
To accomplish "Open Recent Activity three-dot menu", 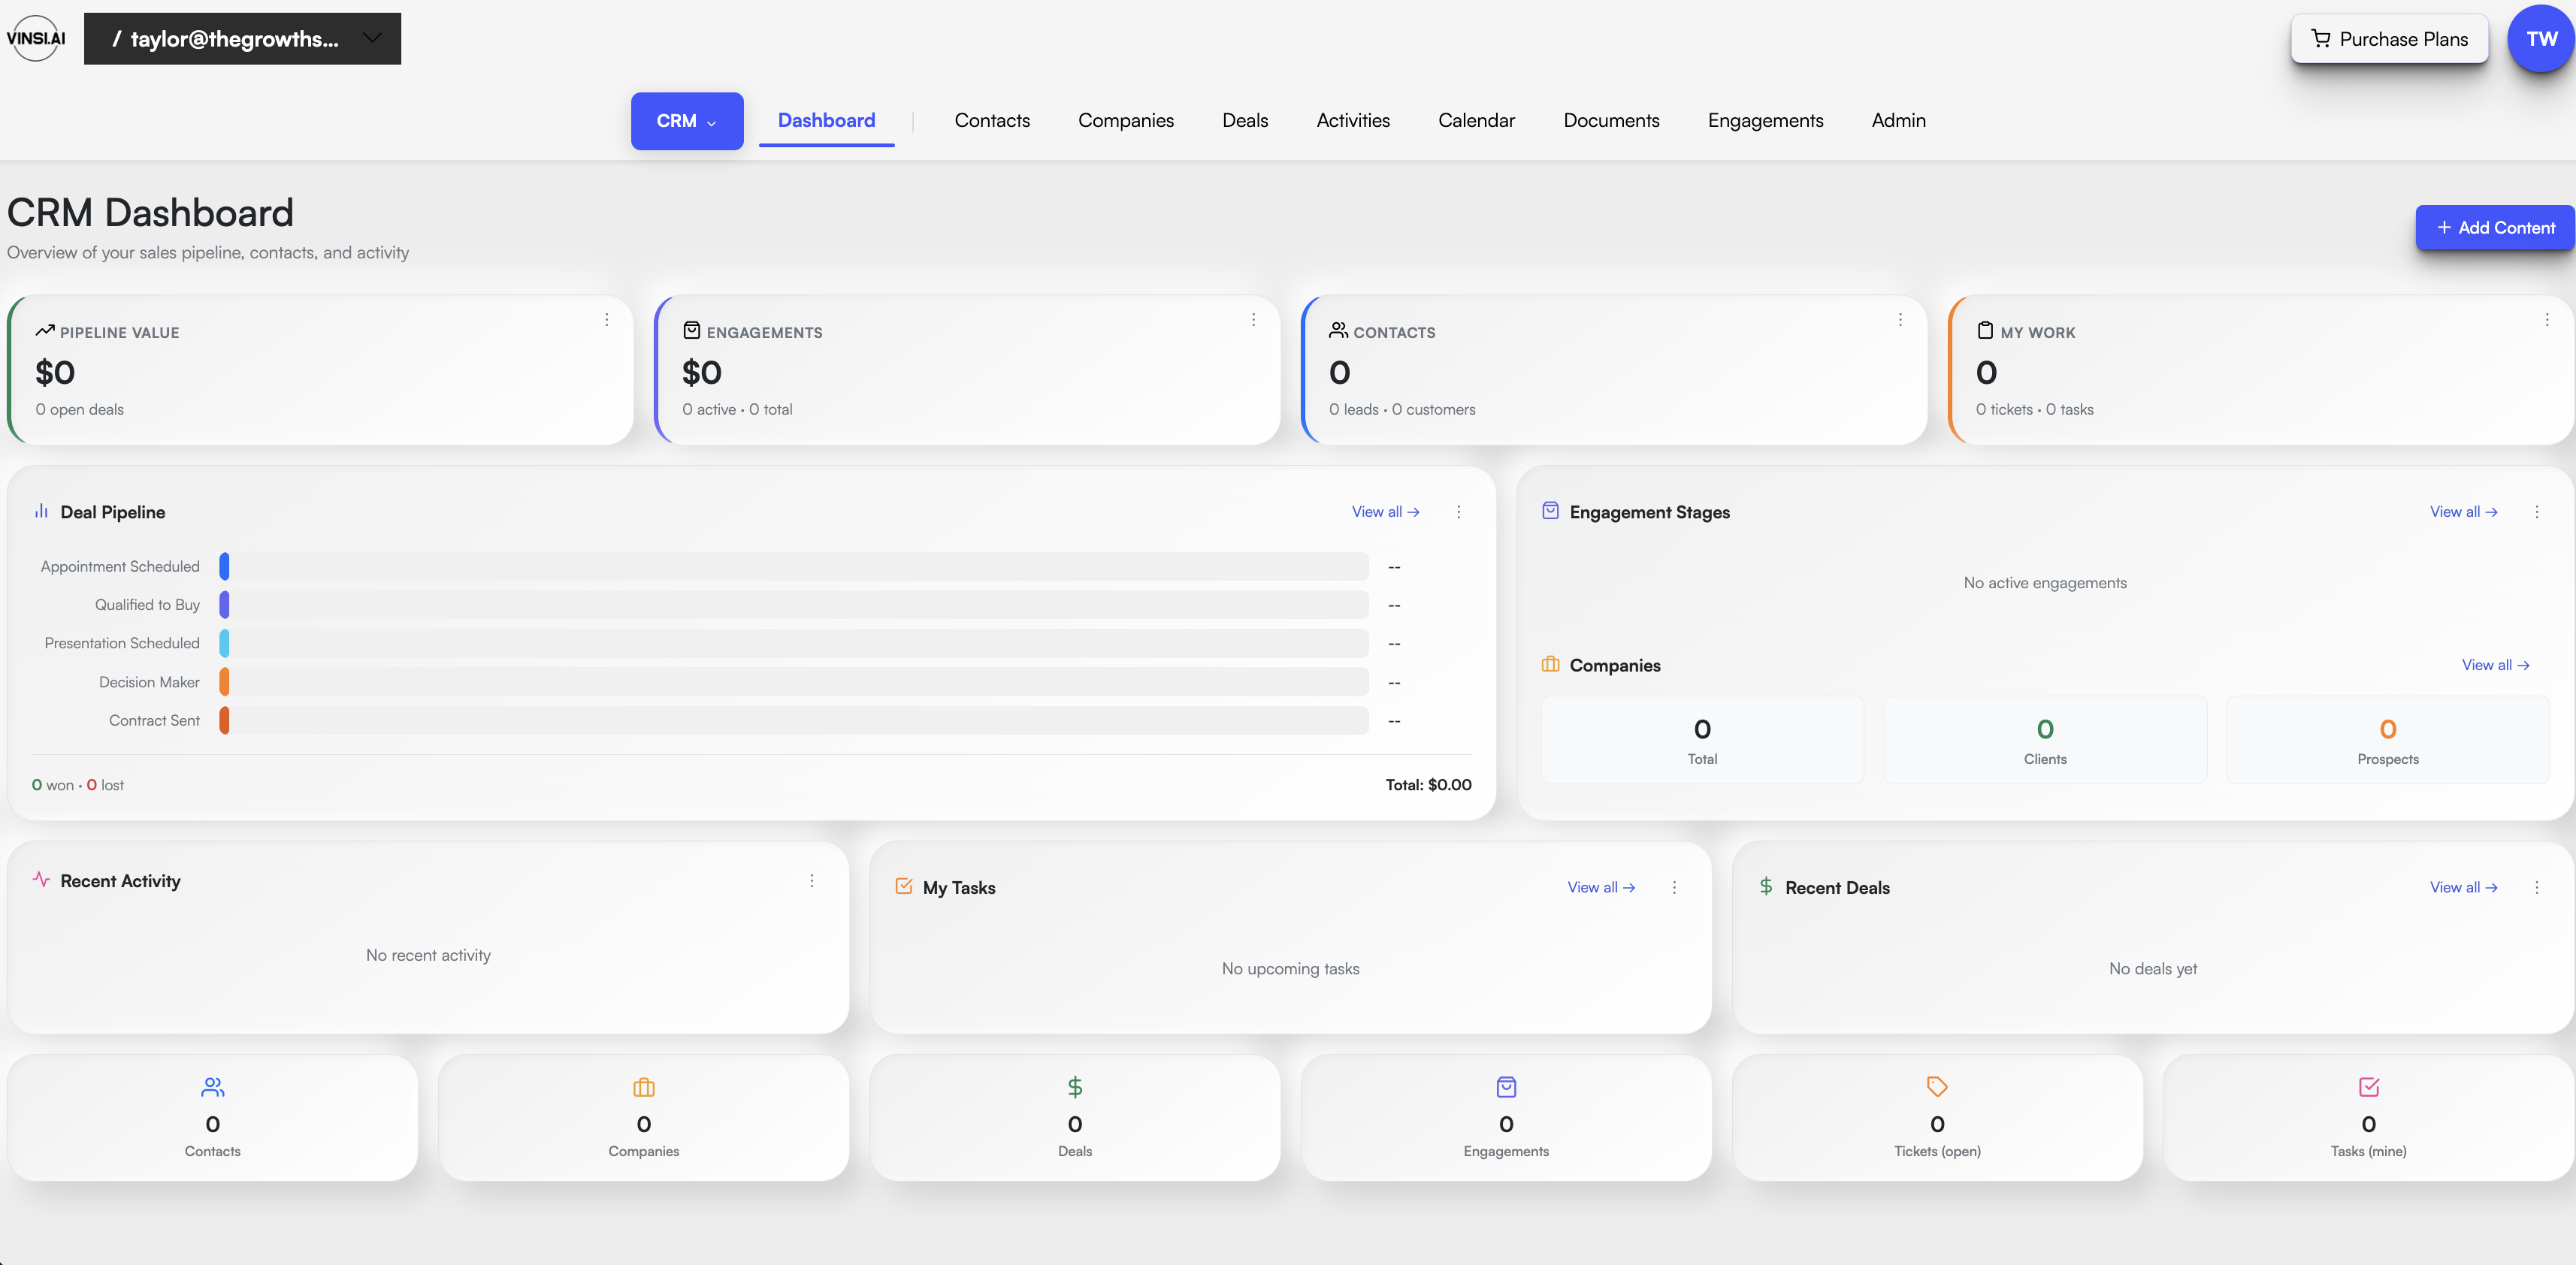I will pos(812,881).
